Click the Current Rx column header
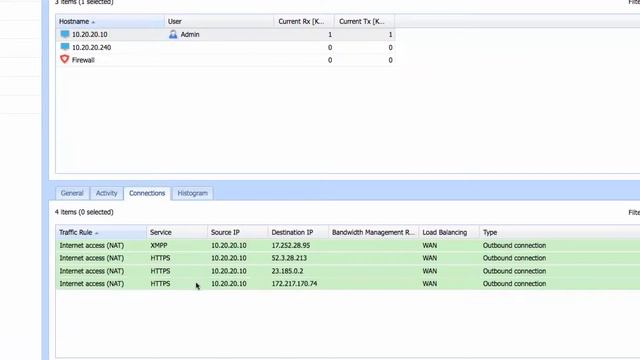 pos(304,21)
